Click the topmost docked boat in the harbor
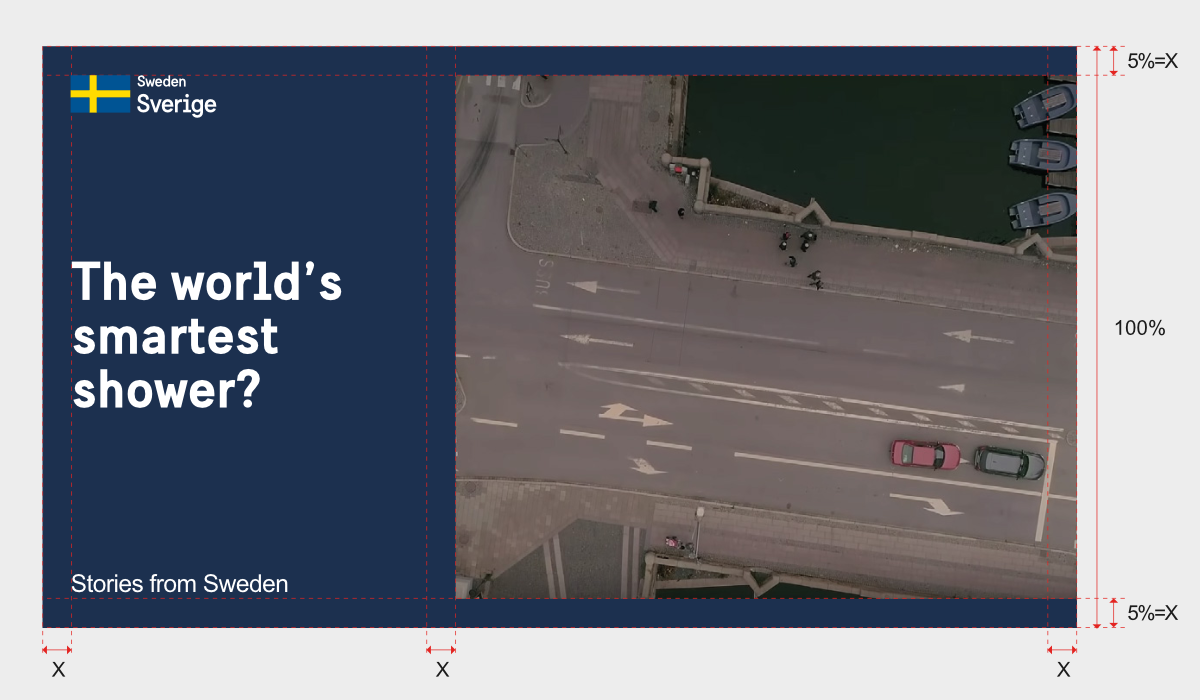 [1040, 105]
